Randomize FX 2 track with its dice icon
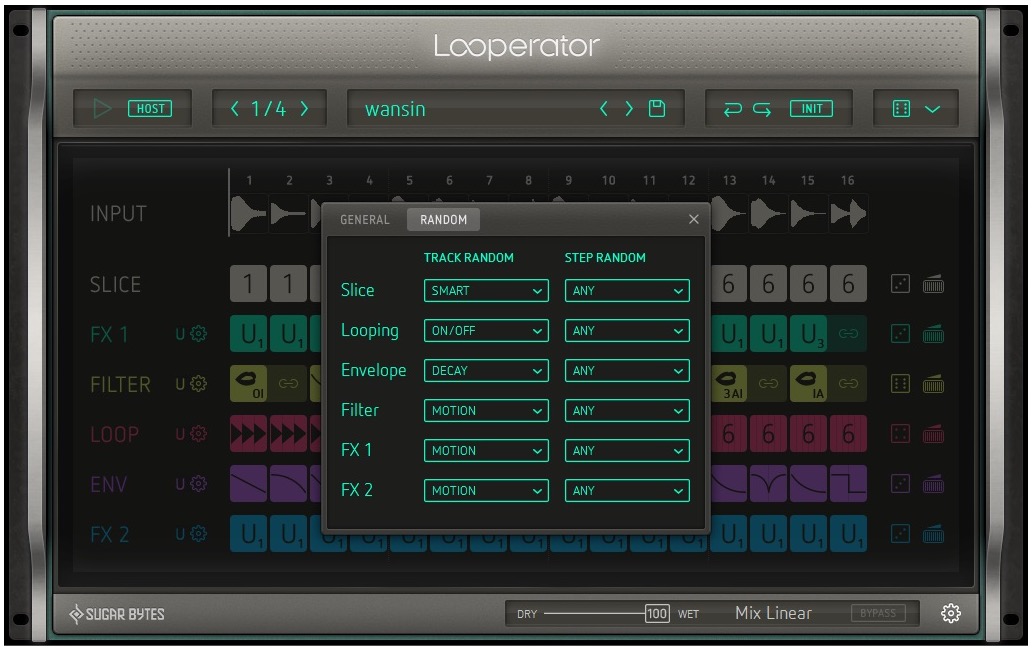The image size is (1033, 650). coord(900,533)
